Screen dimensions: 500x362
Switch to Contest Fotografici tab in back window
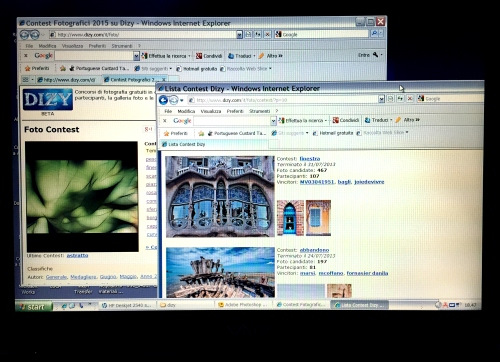132,80
